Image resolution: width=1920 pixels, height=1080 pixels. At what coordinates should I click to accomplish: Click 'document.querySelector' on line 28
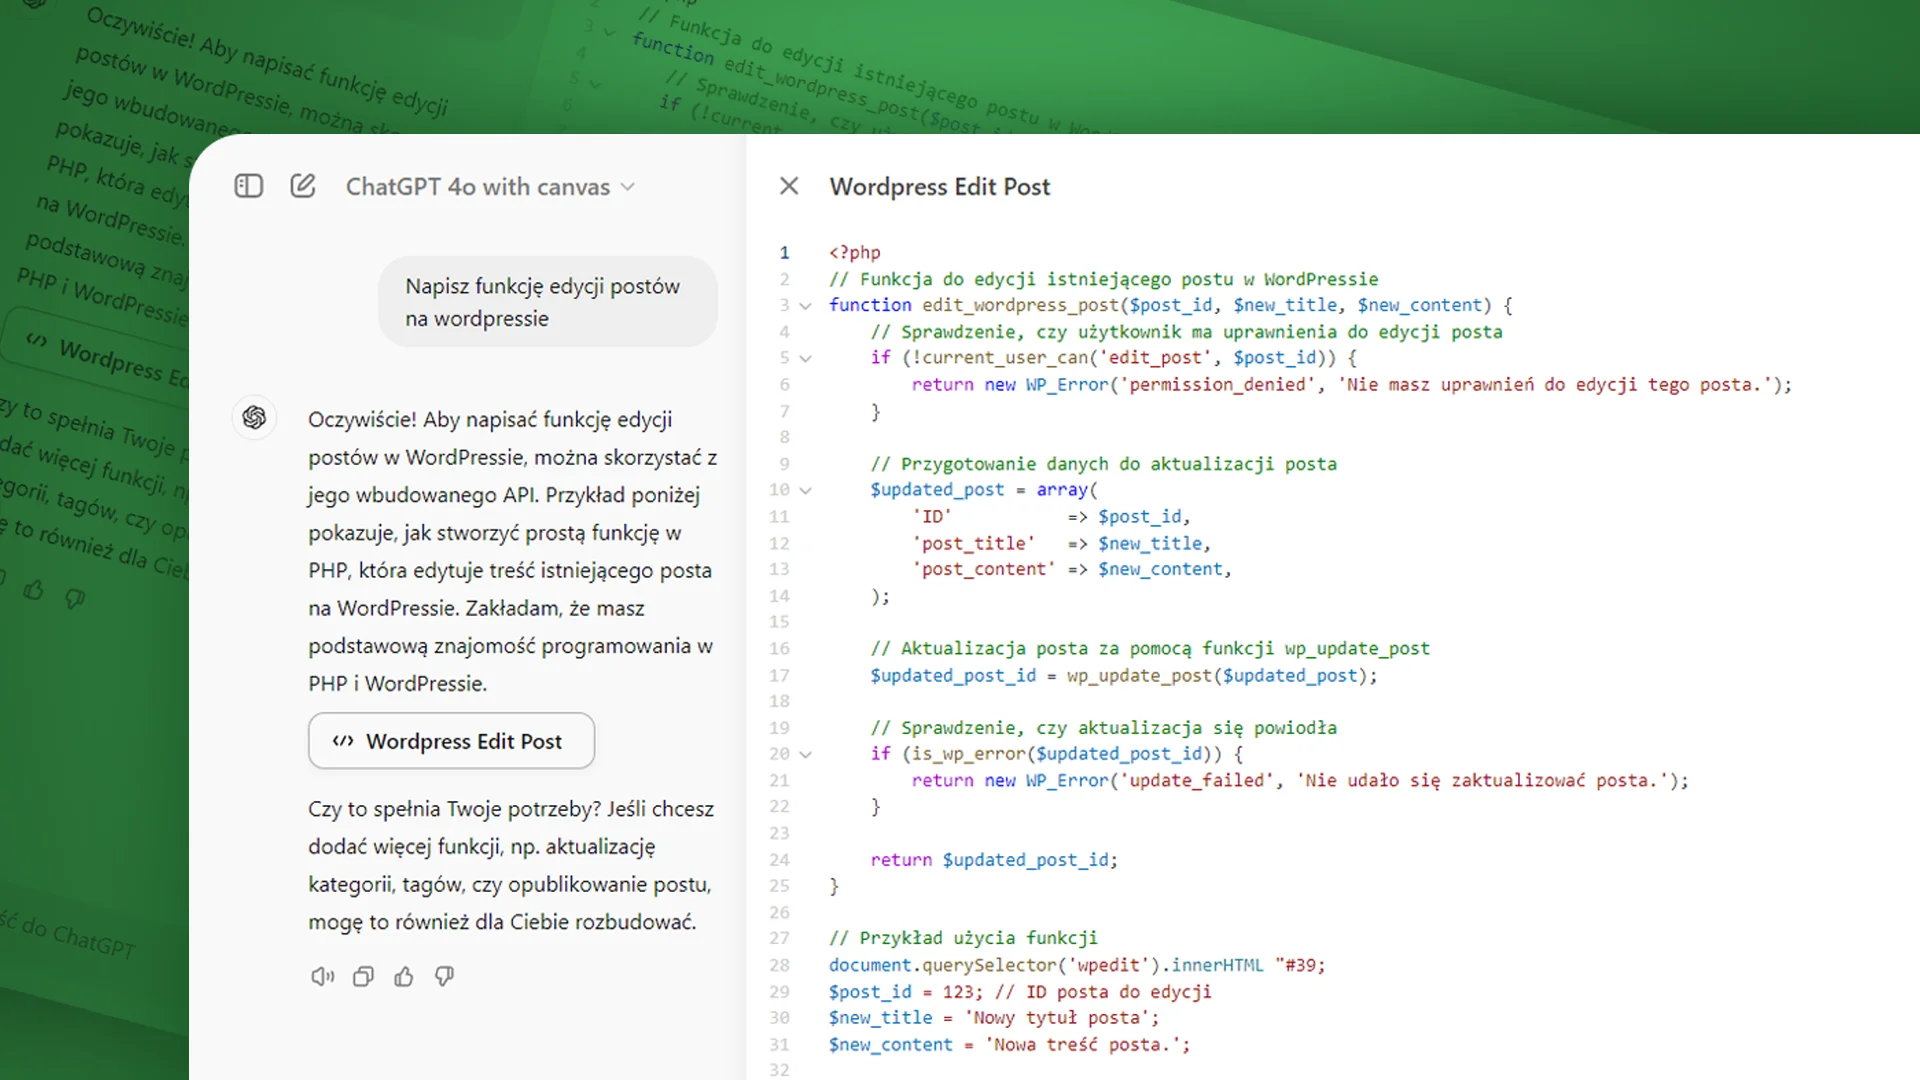tap(942, 965)
